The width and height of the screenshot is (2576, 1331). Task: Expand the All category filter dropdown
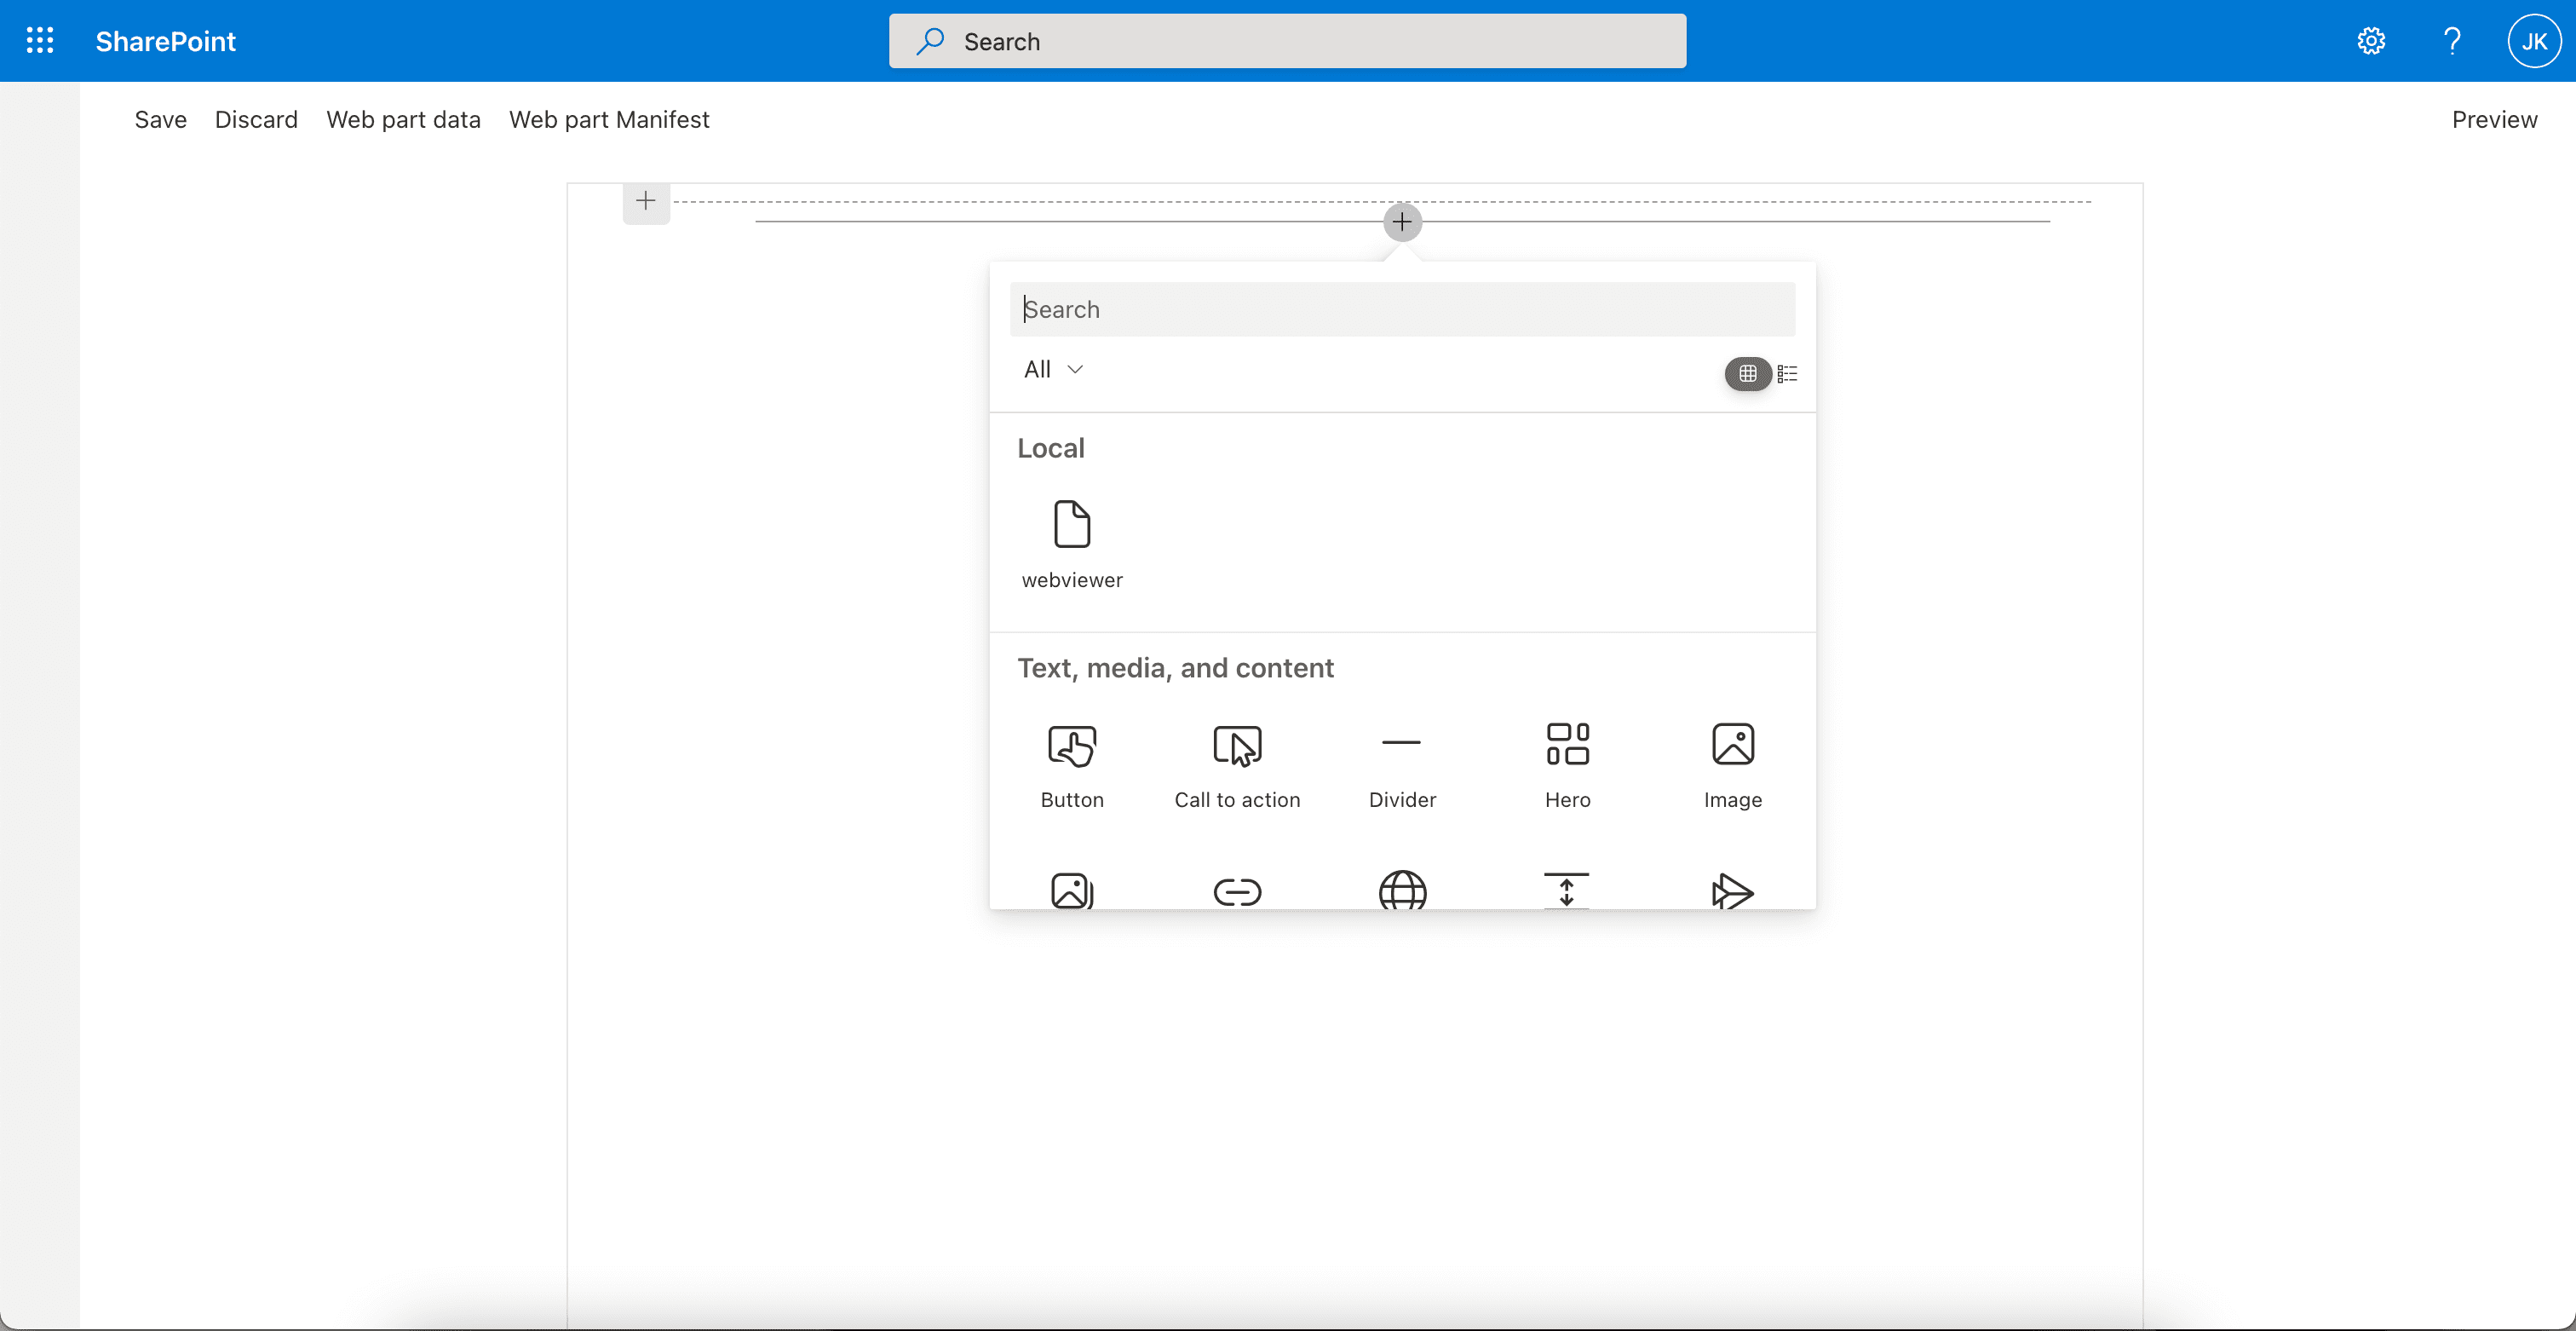click(1053, 369)
